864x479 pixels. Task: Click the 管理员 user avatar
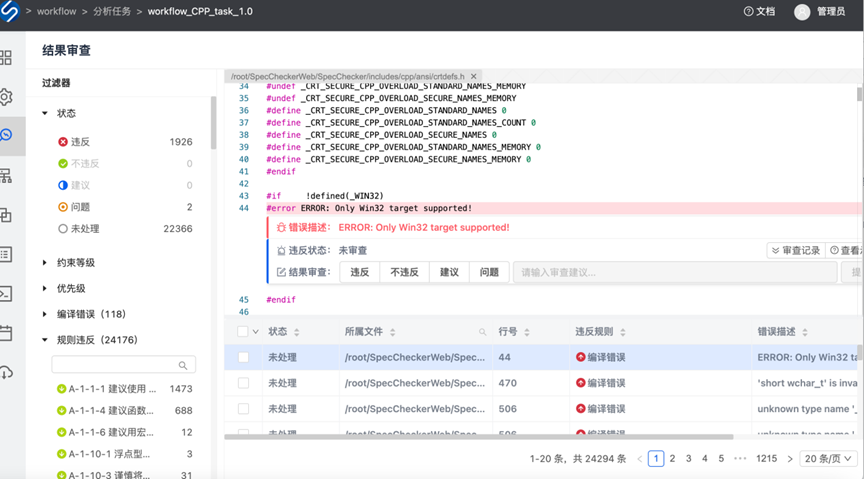[802, 12]
